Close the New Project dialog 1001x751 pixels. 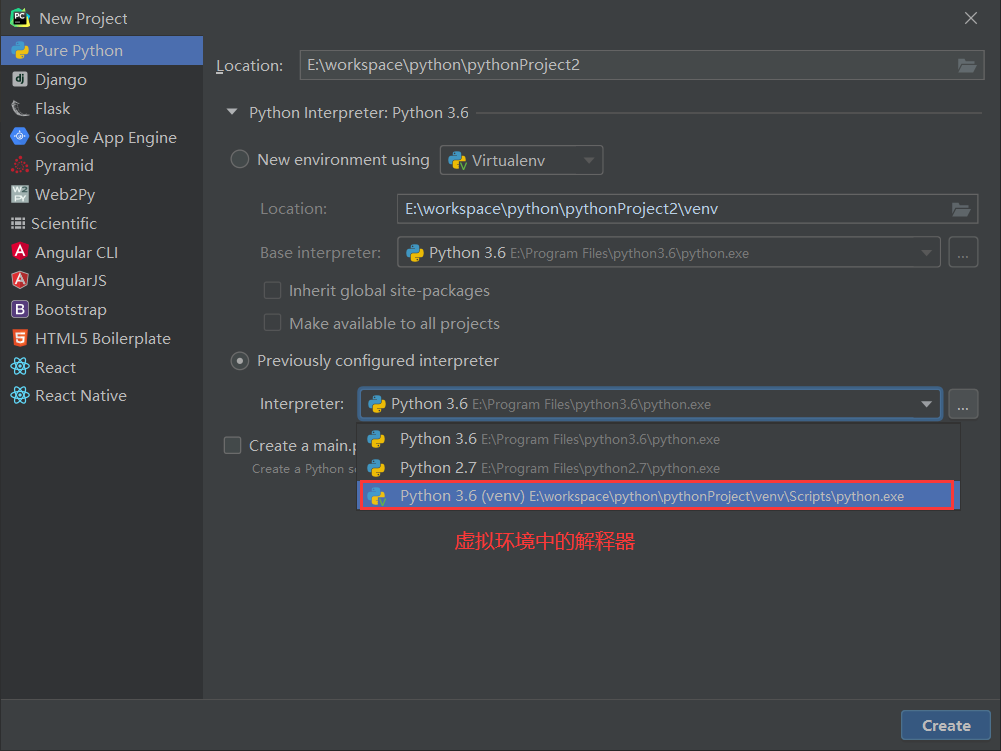point(970,18)
